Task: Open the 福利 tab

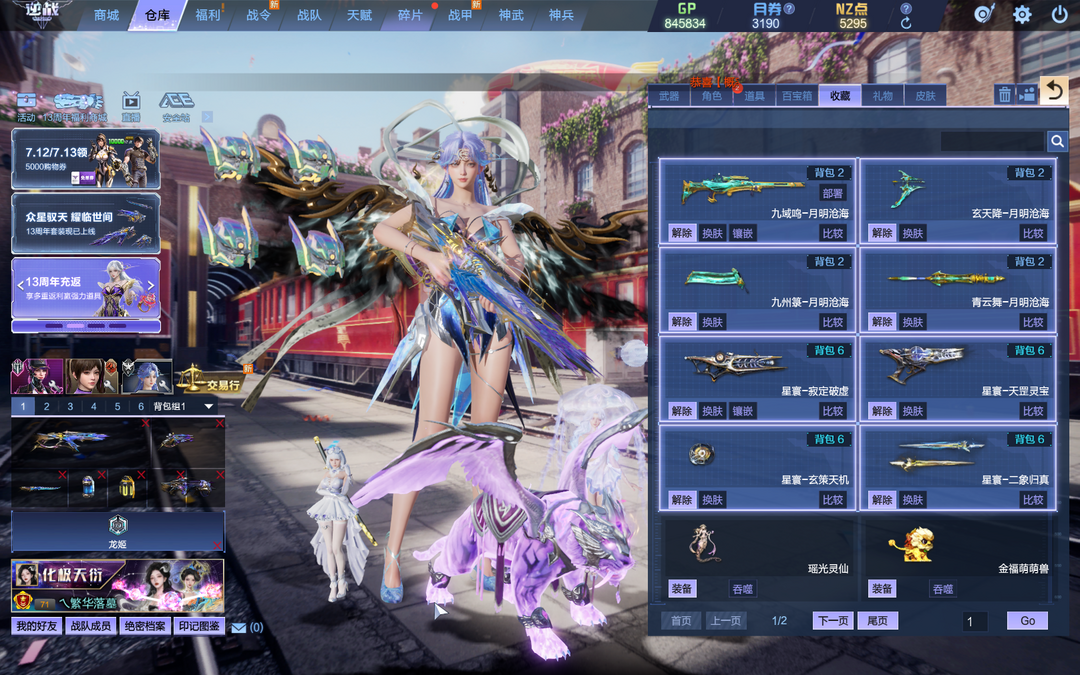Action: point(207,15)
